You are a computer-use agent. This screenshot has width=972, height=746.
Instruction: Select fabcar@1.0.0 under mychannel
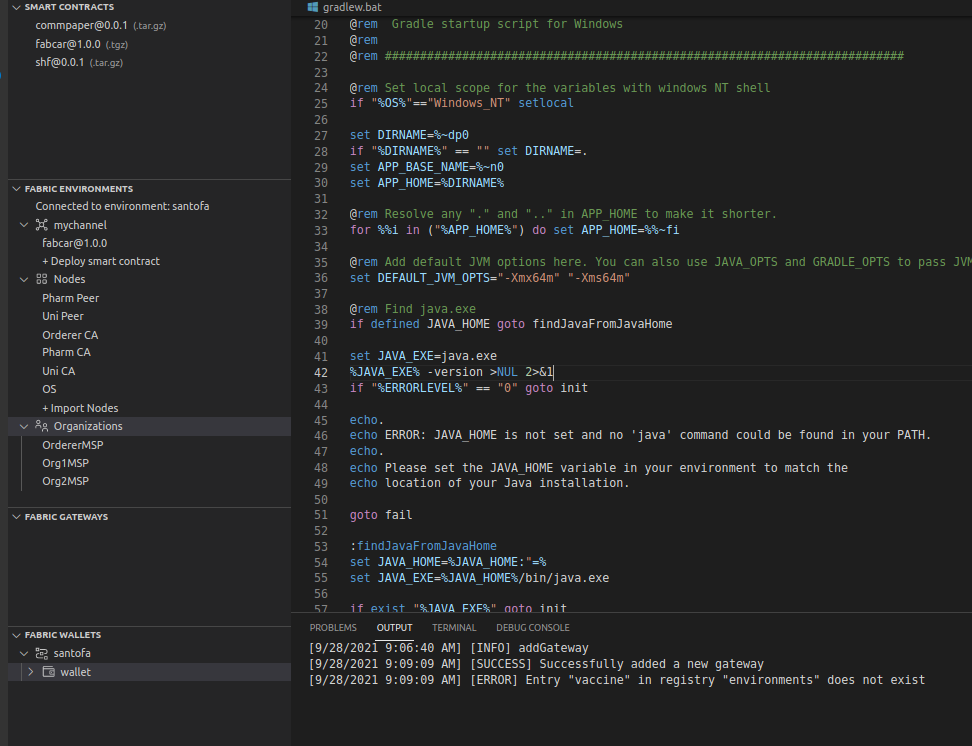point(74,243)
